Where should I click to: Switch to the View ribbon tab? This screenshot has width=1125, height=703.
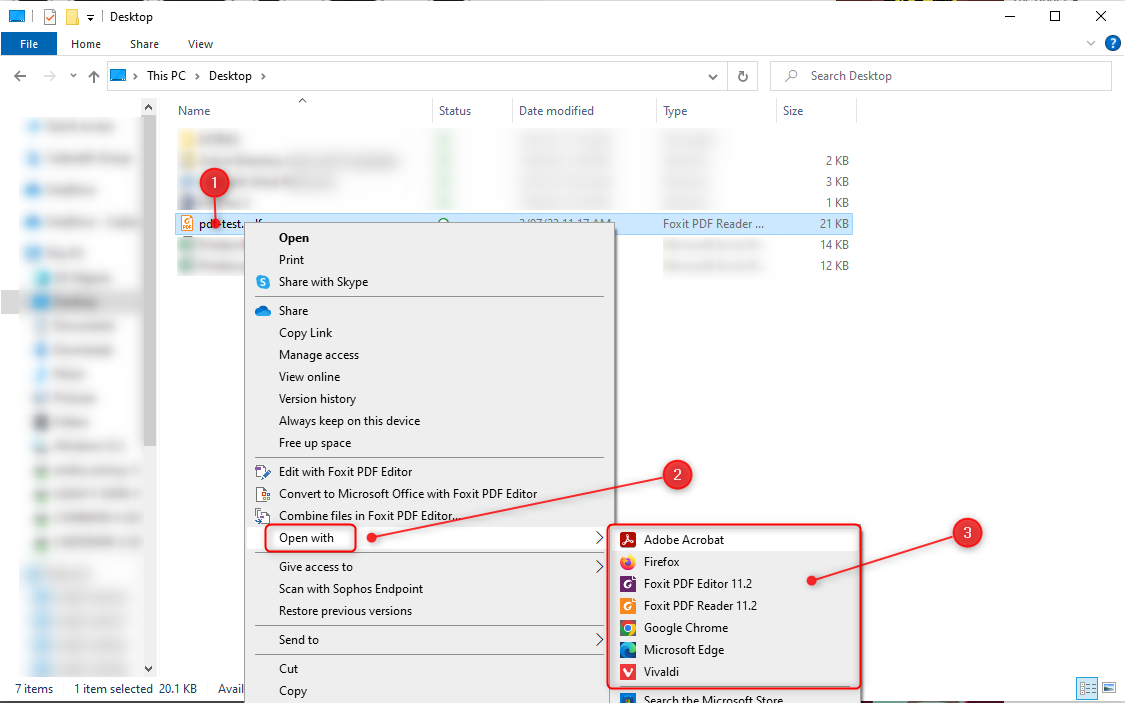[x=200, y=44]
